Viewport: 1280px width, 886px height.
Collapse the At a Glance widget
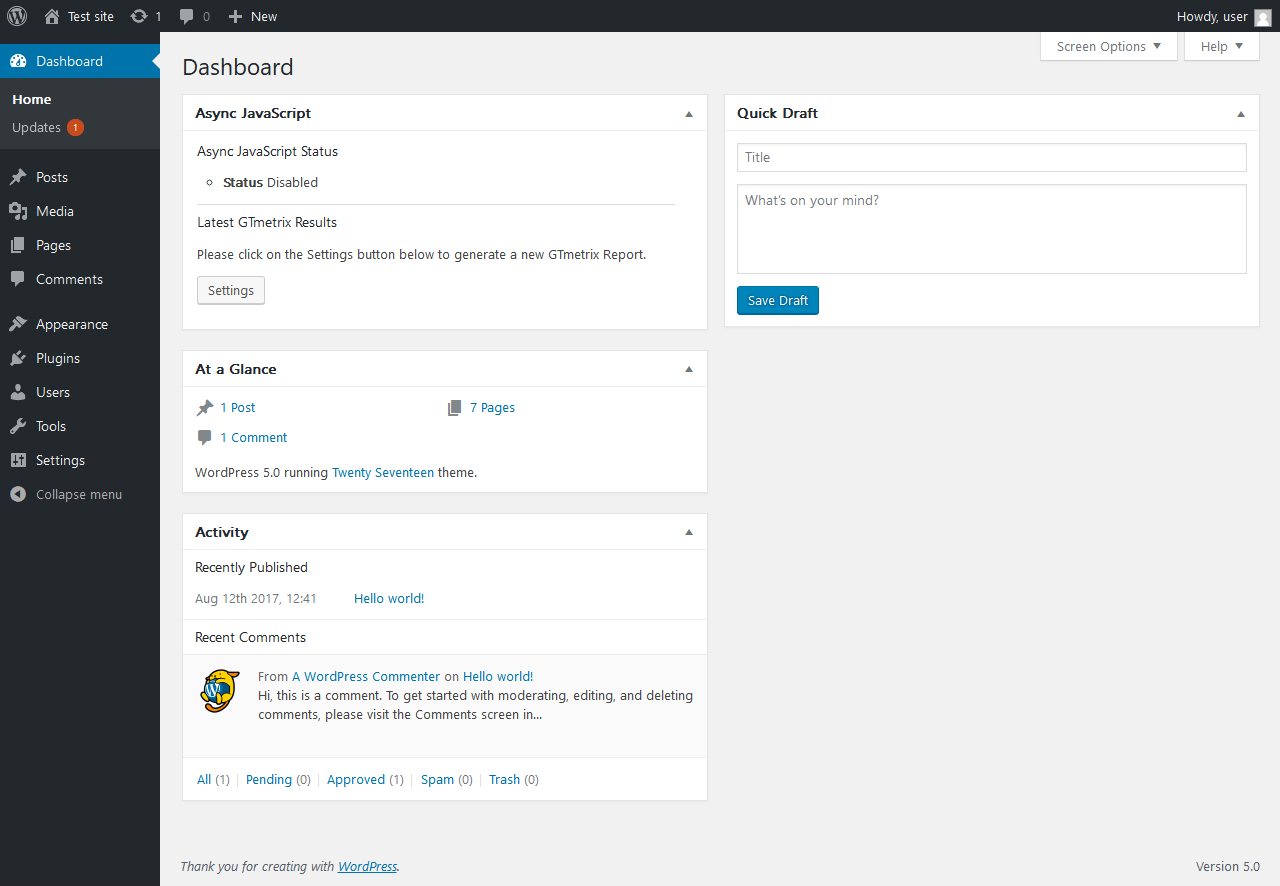(x=689, y=369)
